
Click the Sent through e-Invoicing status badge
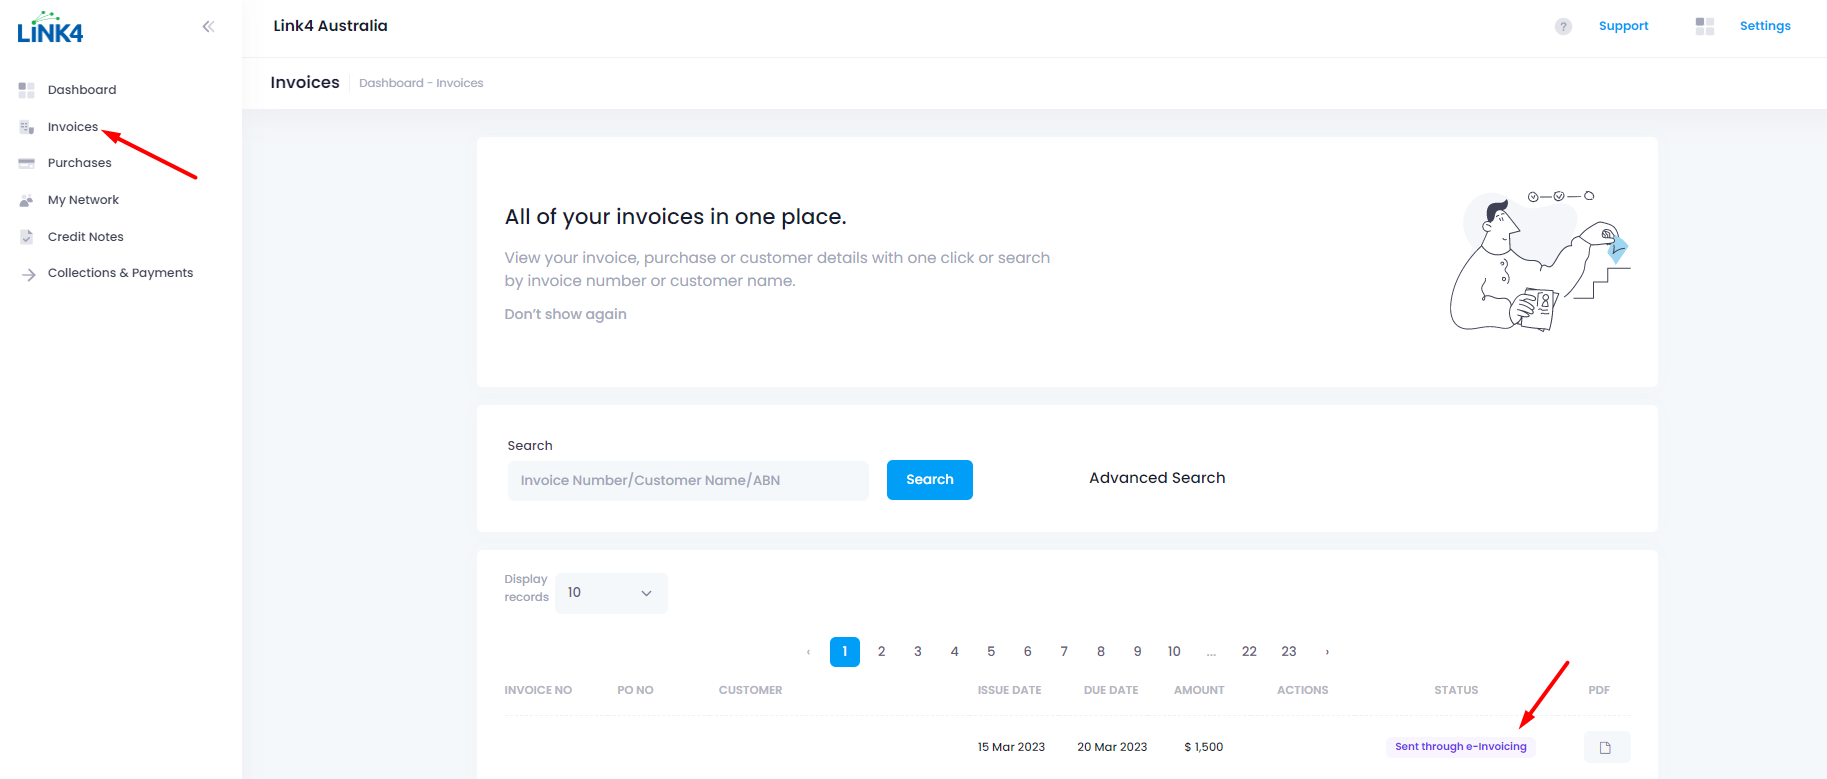pos(1461,747)
